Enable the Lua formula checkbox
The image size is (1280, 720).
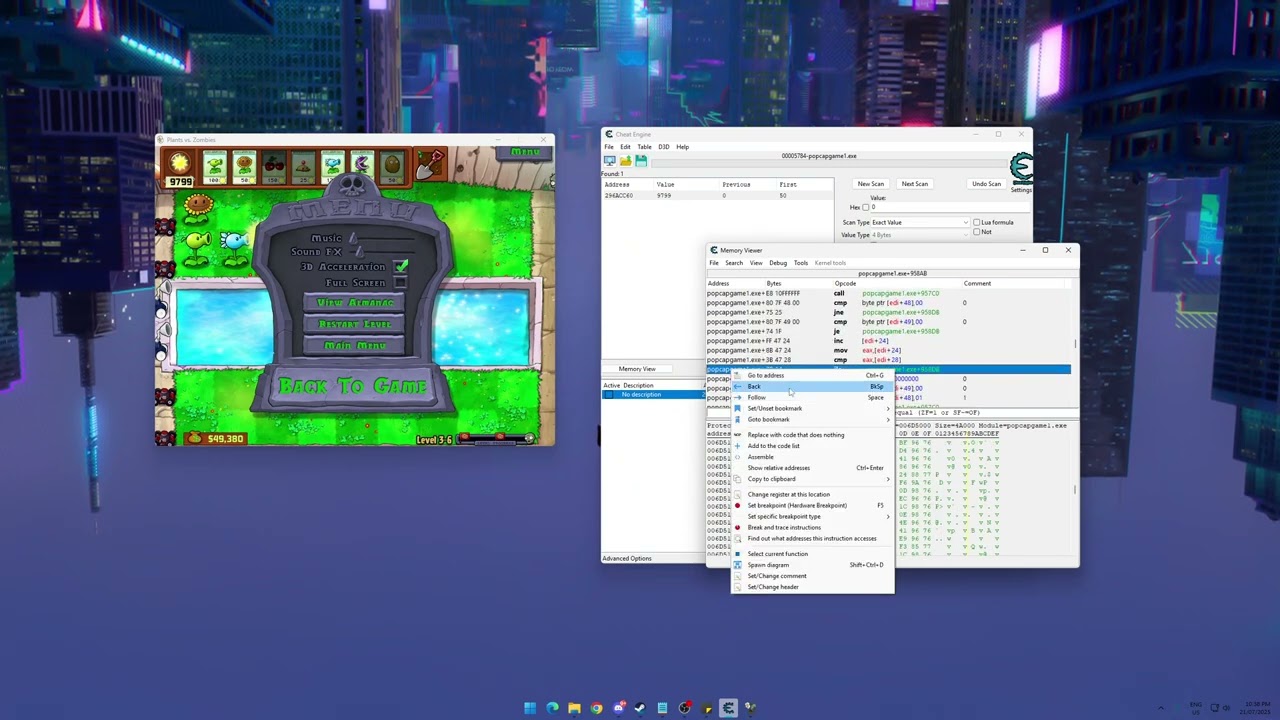(976, 222)
